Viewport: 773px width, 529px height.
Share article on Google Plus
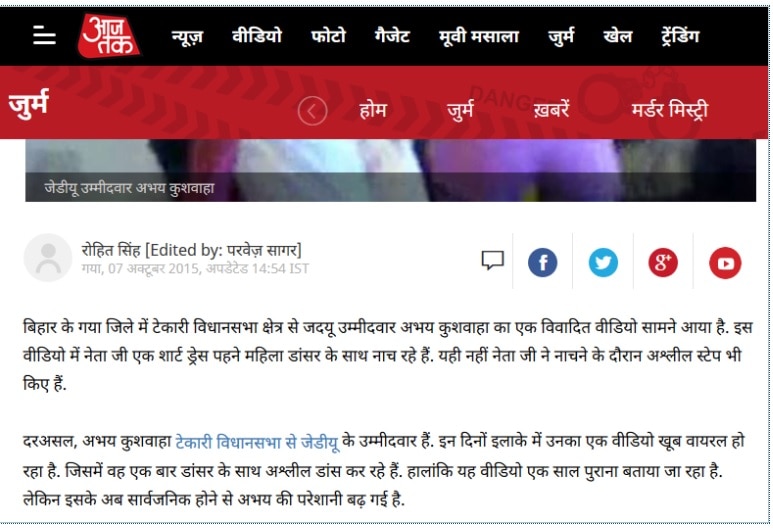(x=663, y=262)
